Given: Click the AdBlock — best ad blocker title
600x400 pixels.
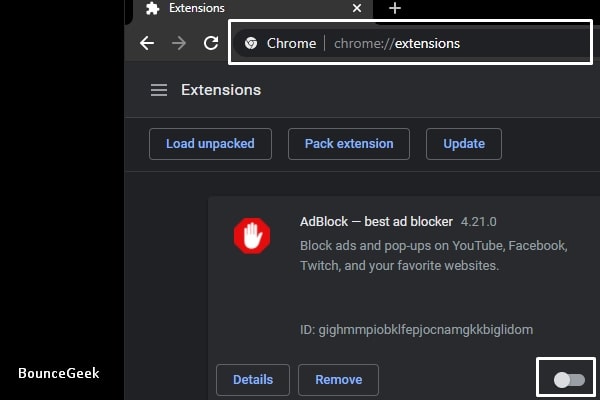Looking at the screenshot, I should pyautogui.click(x=376, y=222).
